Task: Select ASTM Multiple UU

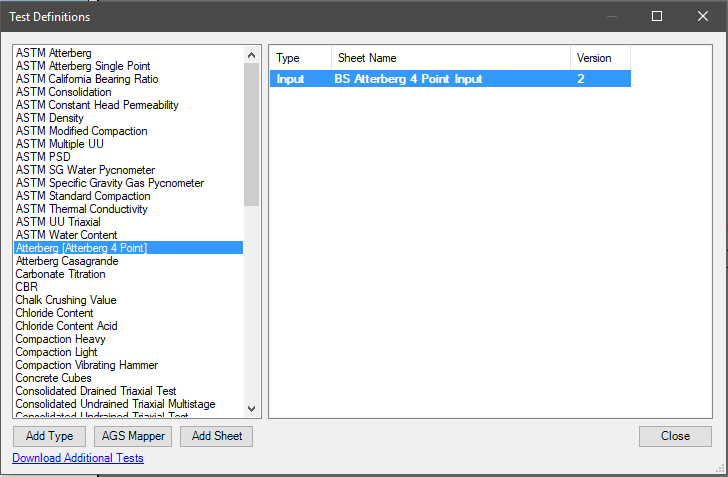Action: click(x=128, y=144)
